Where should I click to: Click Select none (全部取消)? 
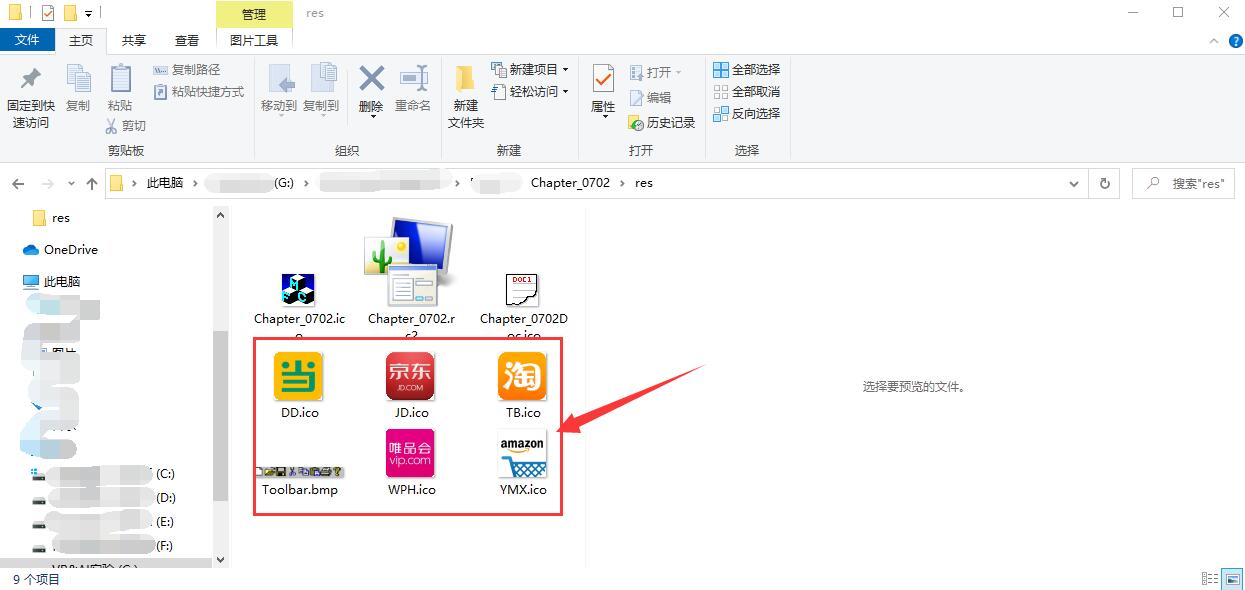click(x=746, y=92)
